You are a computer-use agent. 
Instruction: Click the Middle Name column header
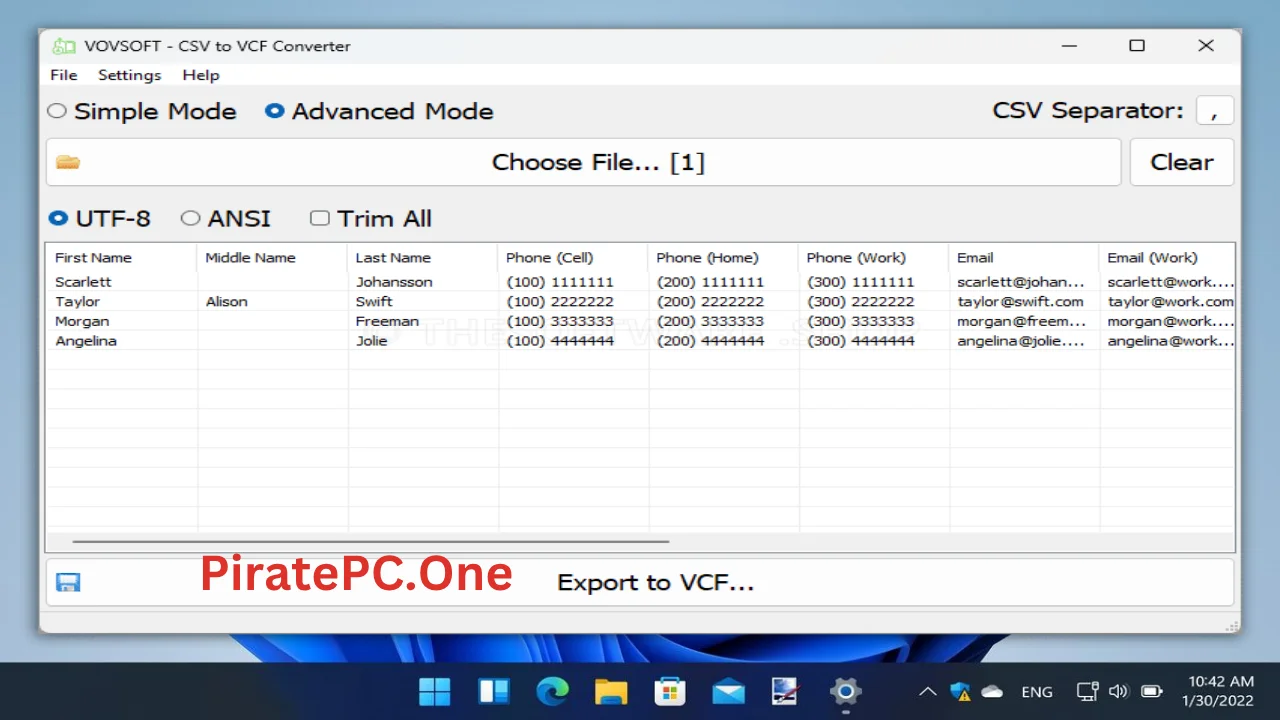coord(272,257)
